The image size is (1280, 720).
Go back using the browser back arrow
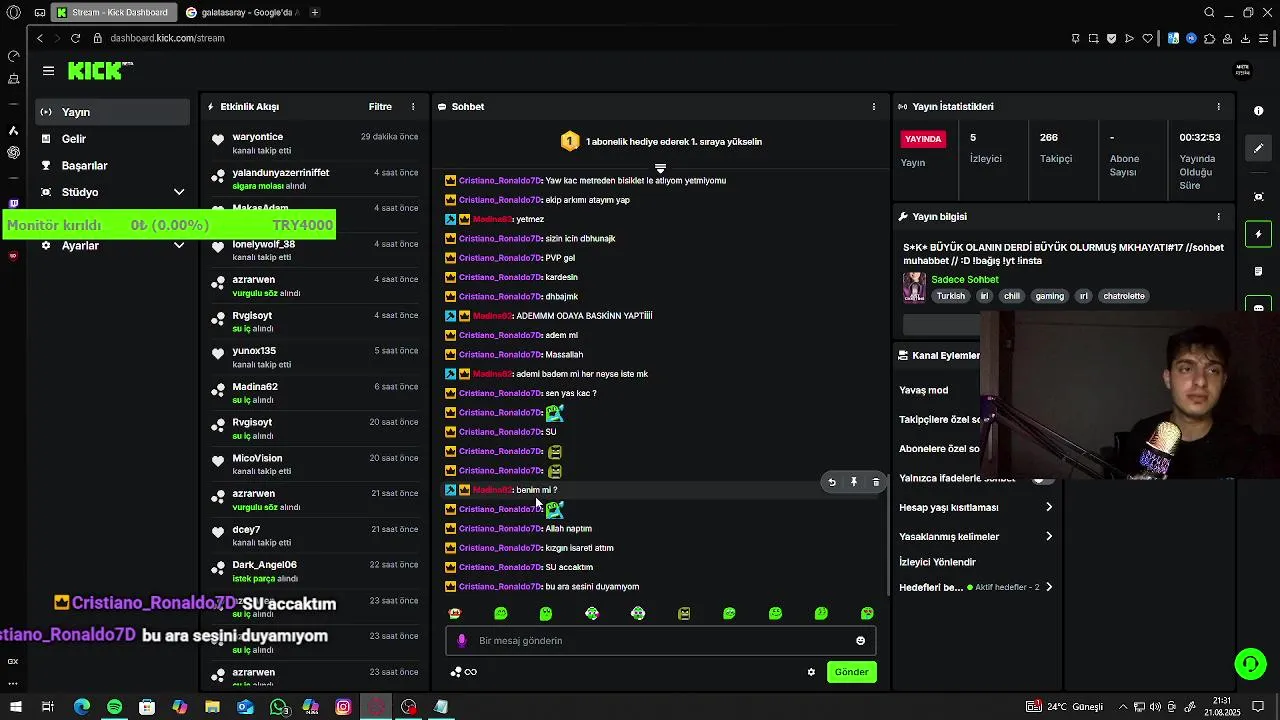tap(39, 38)
